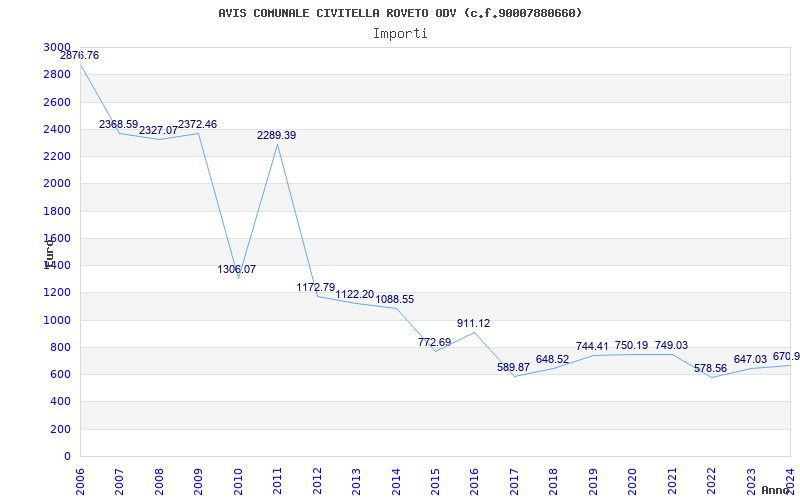The height and width of the screenshot is (500, 800).
Task: Click the Euro axis title
Action: [x=49, y=253]
